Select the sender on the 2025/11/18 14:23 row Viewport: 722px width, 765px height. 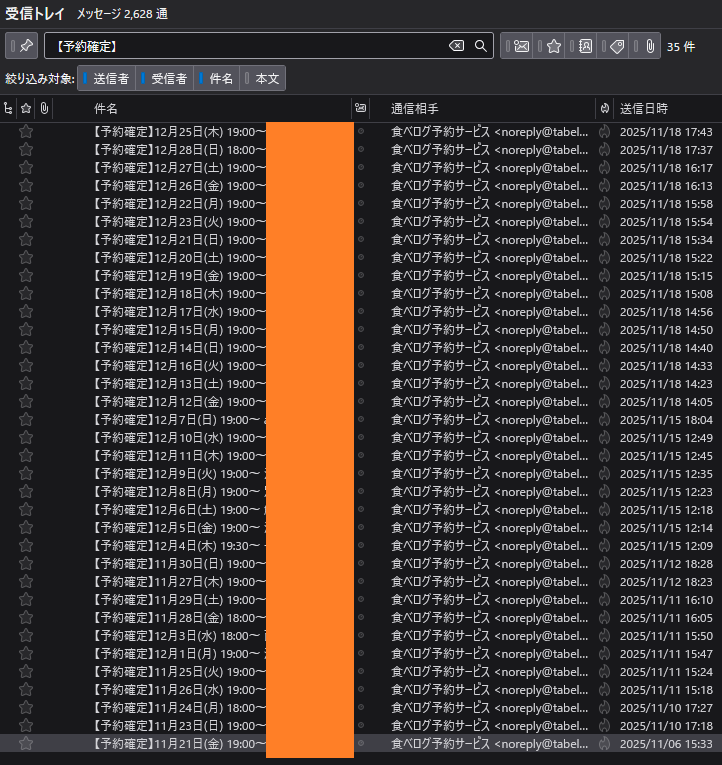489,384
